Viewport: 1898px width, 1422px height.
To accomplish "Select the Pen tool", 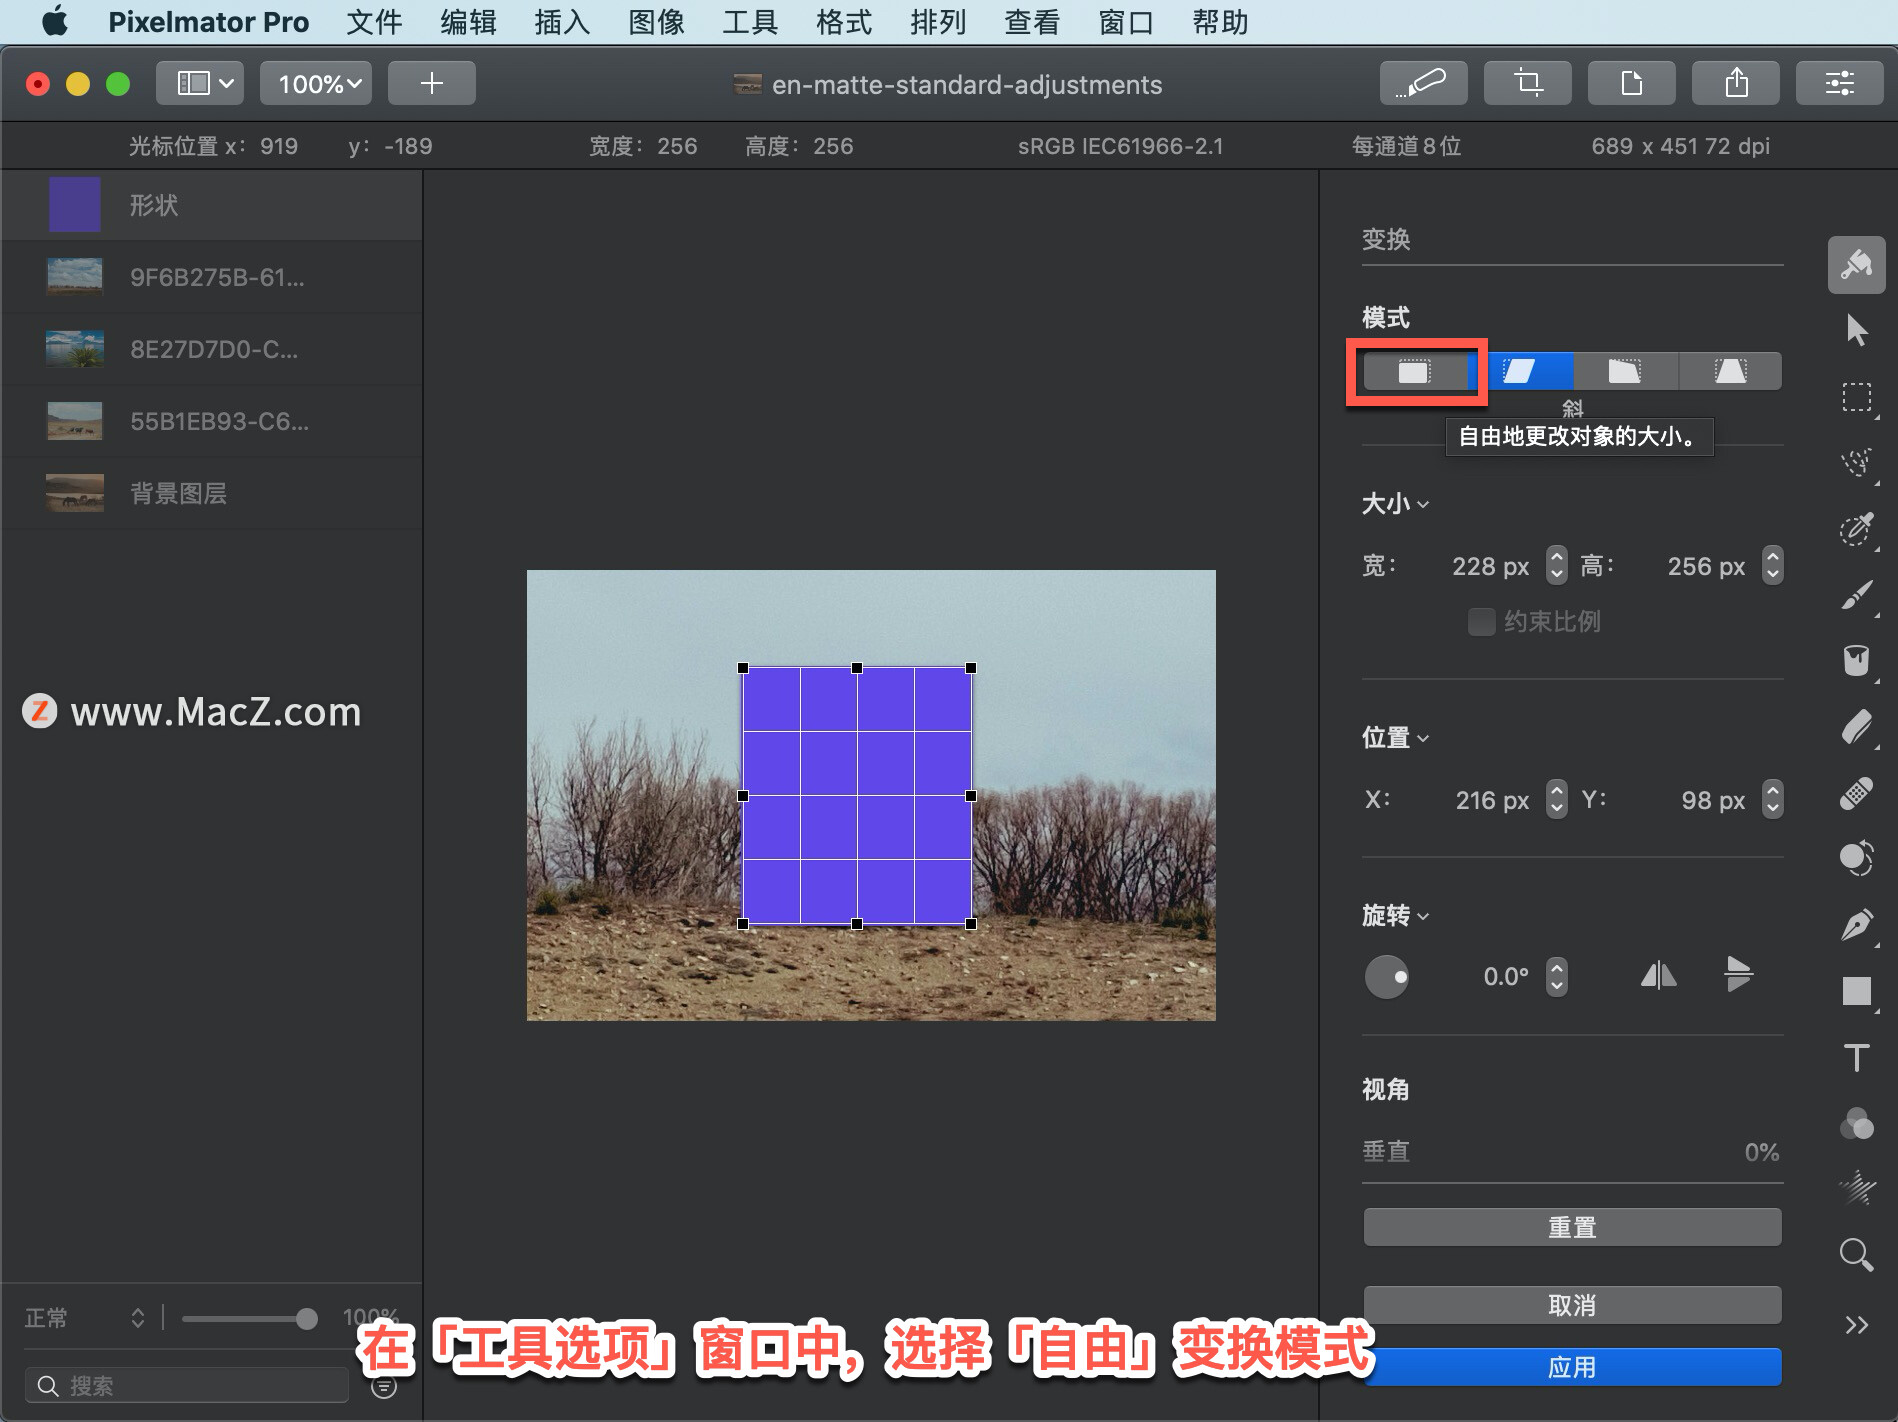I will (1857, 925).
